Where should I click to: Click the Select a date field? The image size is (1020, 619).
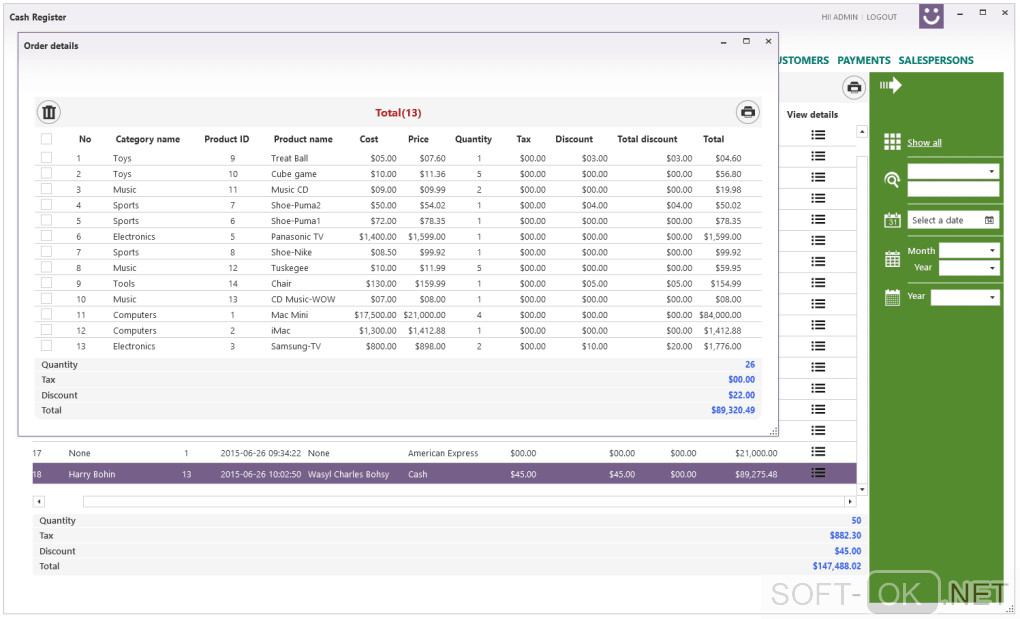point(953,220)
